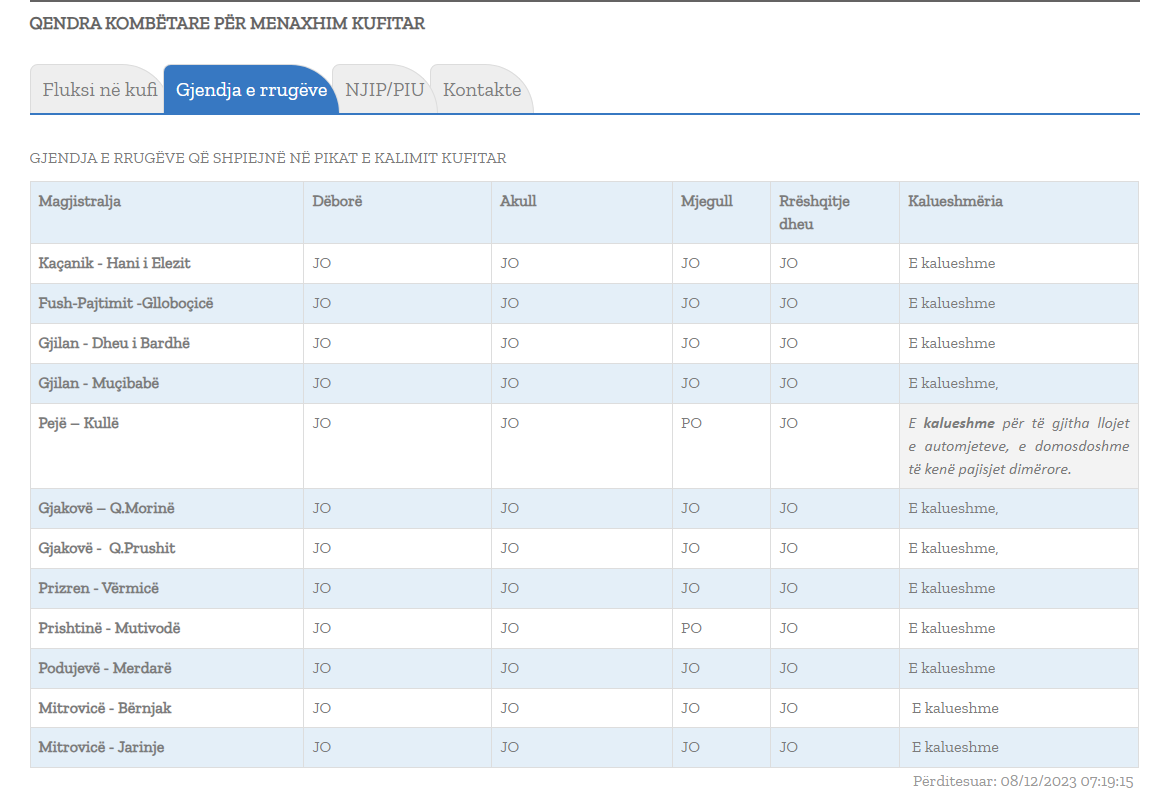Switch to the NJIP/PIU tab
Screen dimensions: 1159x802
click(x=384, y=90)
